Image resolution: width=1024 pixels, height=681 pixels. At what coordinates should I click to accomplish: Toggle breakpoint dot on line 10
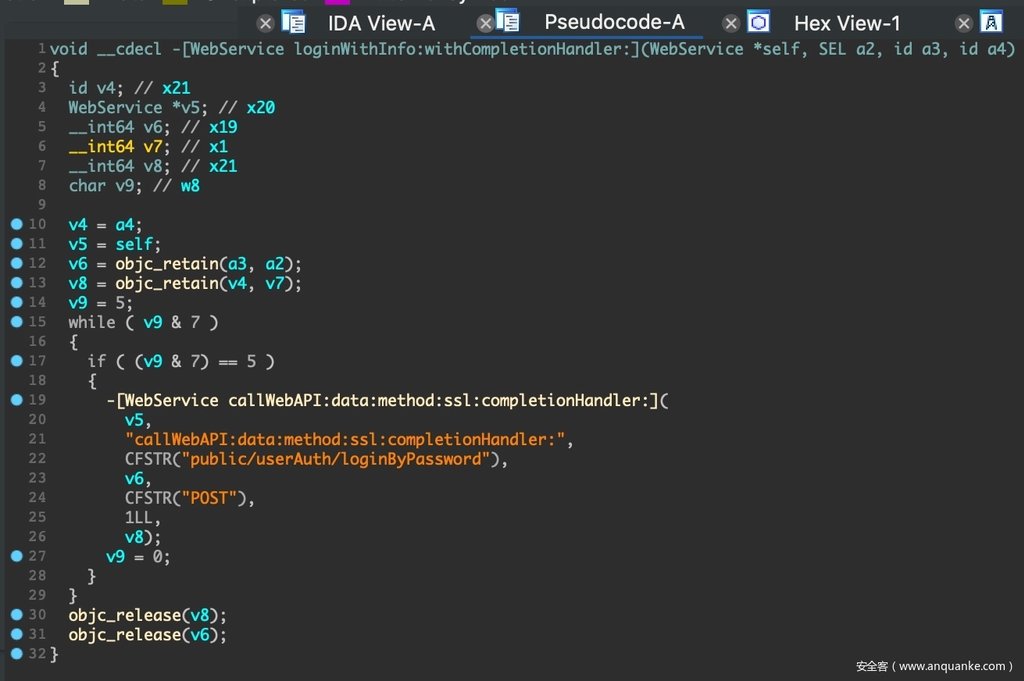coord(16,224)
